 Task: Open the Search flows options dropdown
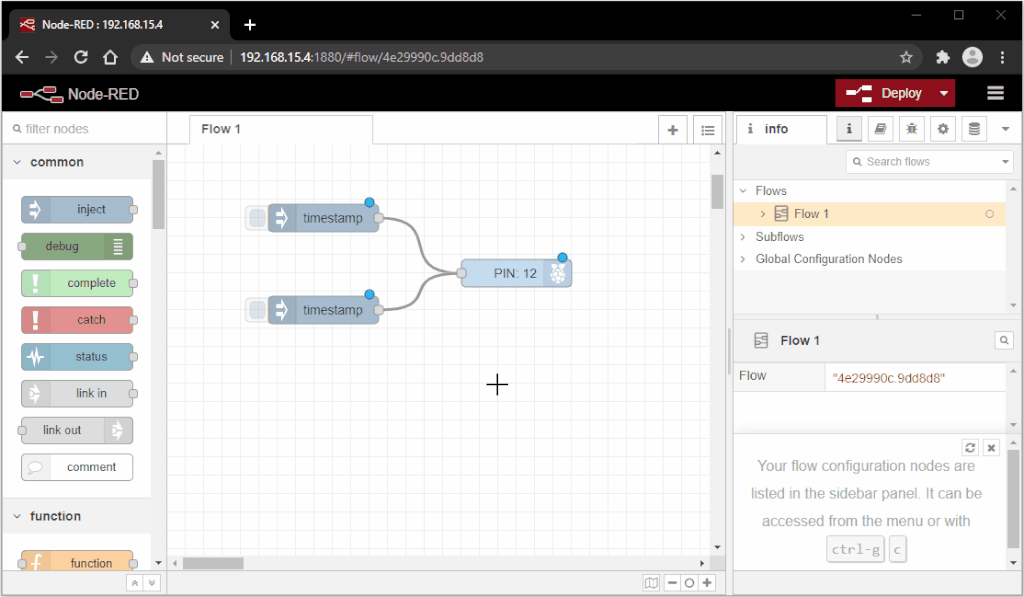coord(1005,161)
